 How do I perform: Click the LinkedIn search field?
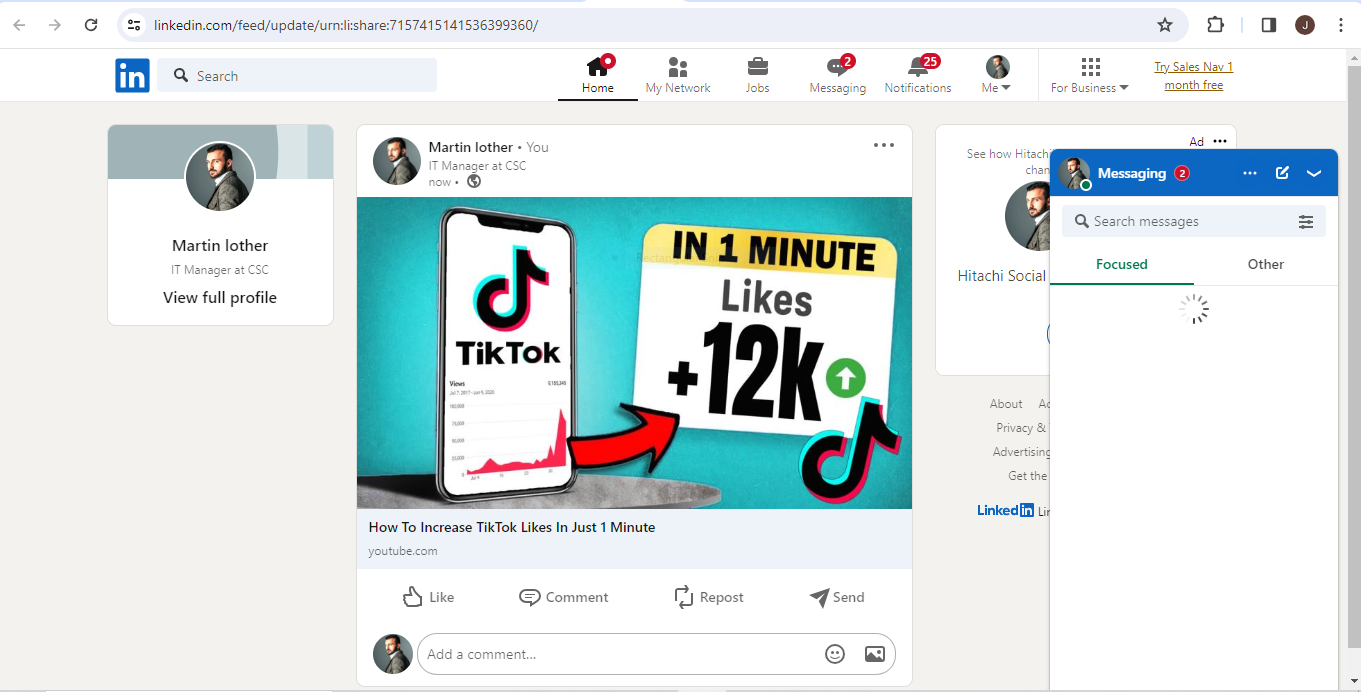coord(297,76)
